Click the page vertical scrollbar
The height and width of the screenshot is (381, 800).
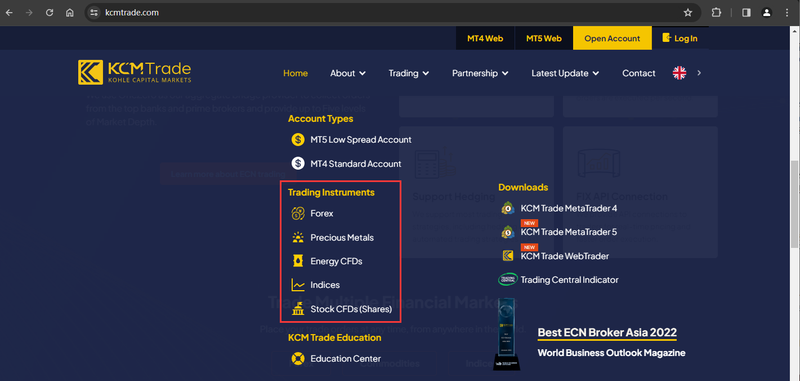tap(795, 204)
